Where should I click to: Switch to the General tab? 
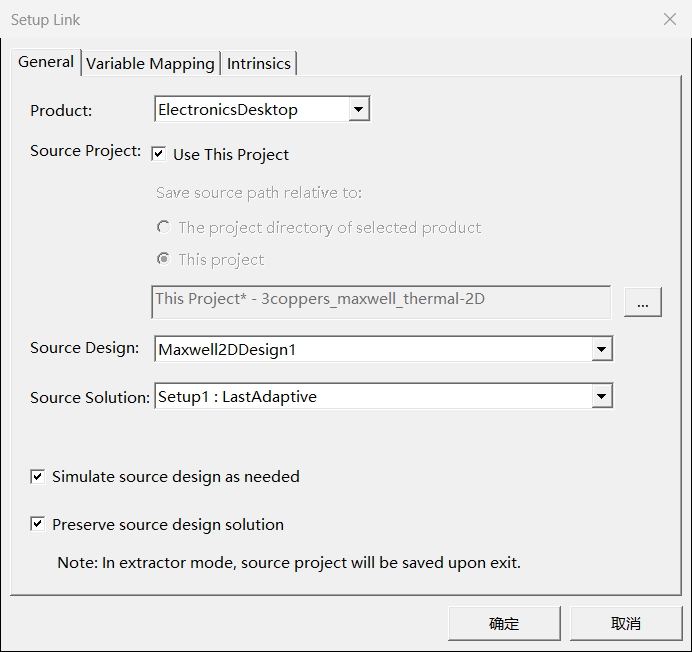point(46,62)
